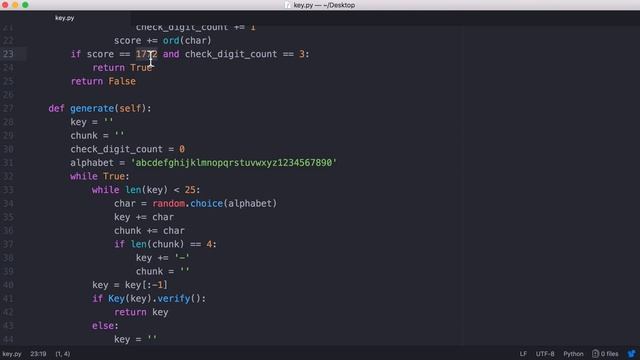Click on the 'else:' keyword line
This screenshot has width=640, height=360.
point(105,326)
